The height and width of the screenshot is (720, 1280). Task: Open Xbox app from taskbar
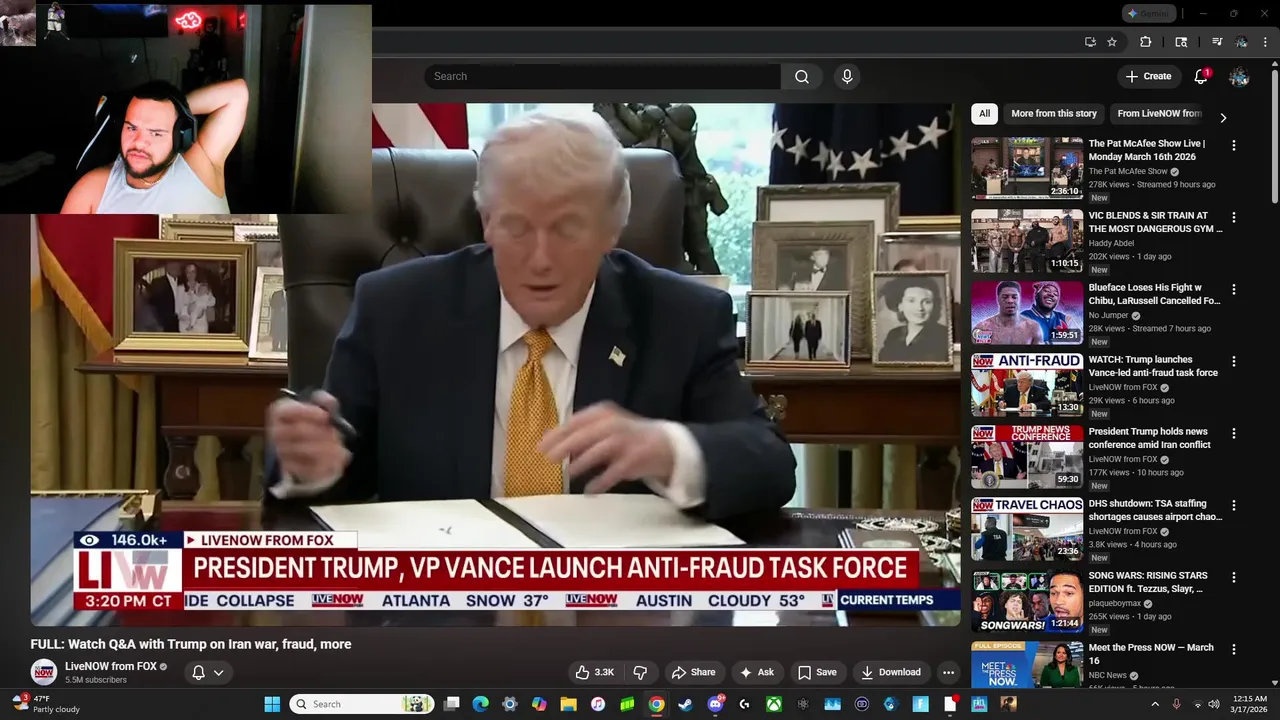pyautogui.click(x=773, y=704)
